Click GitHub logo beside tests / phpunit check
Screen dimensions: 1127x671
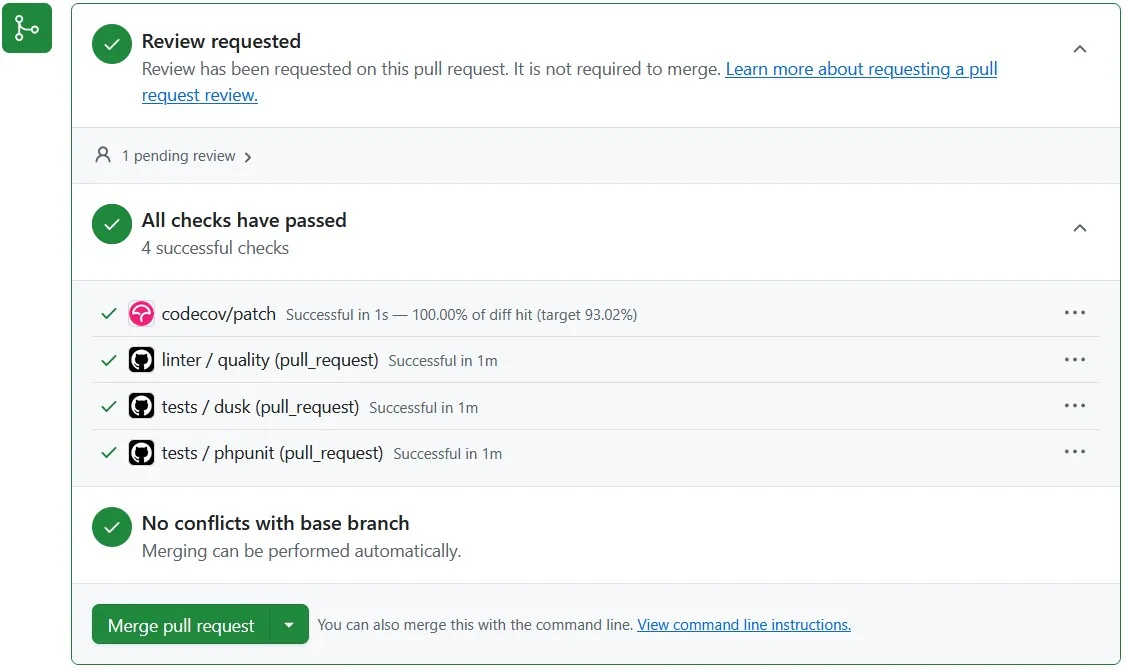142,453
